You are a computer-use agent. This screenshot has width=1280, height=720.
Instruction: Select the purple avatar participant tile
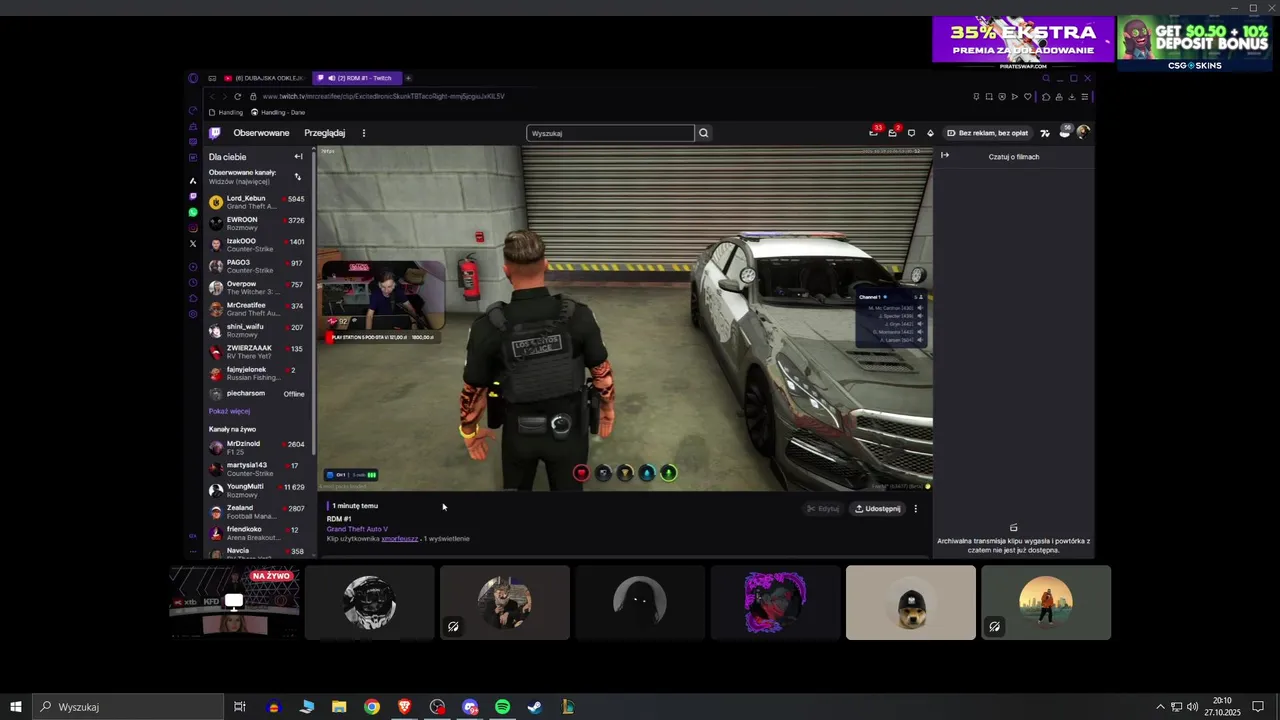(775, 602)
